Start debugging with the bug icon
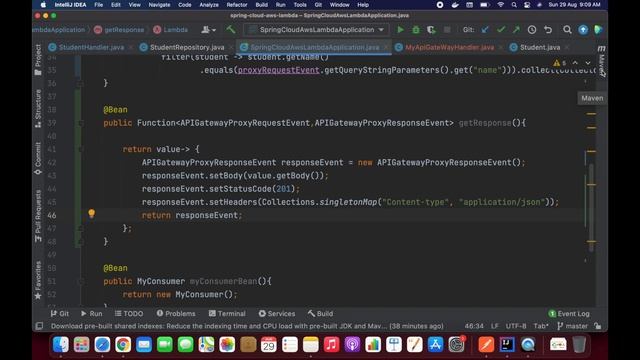Screen dimensions: 640x360 click(416, 30)
